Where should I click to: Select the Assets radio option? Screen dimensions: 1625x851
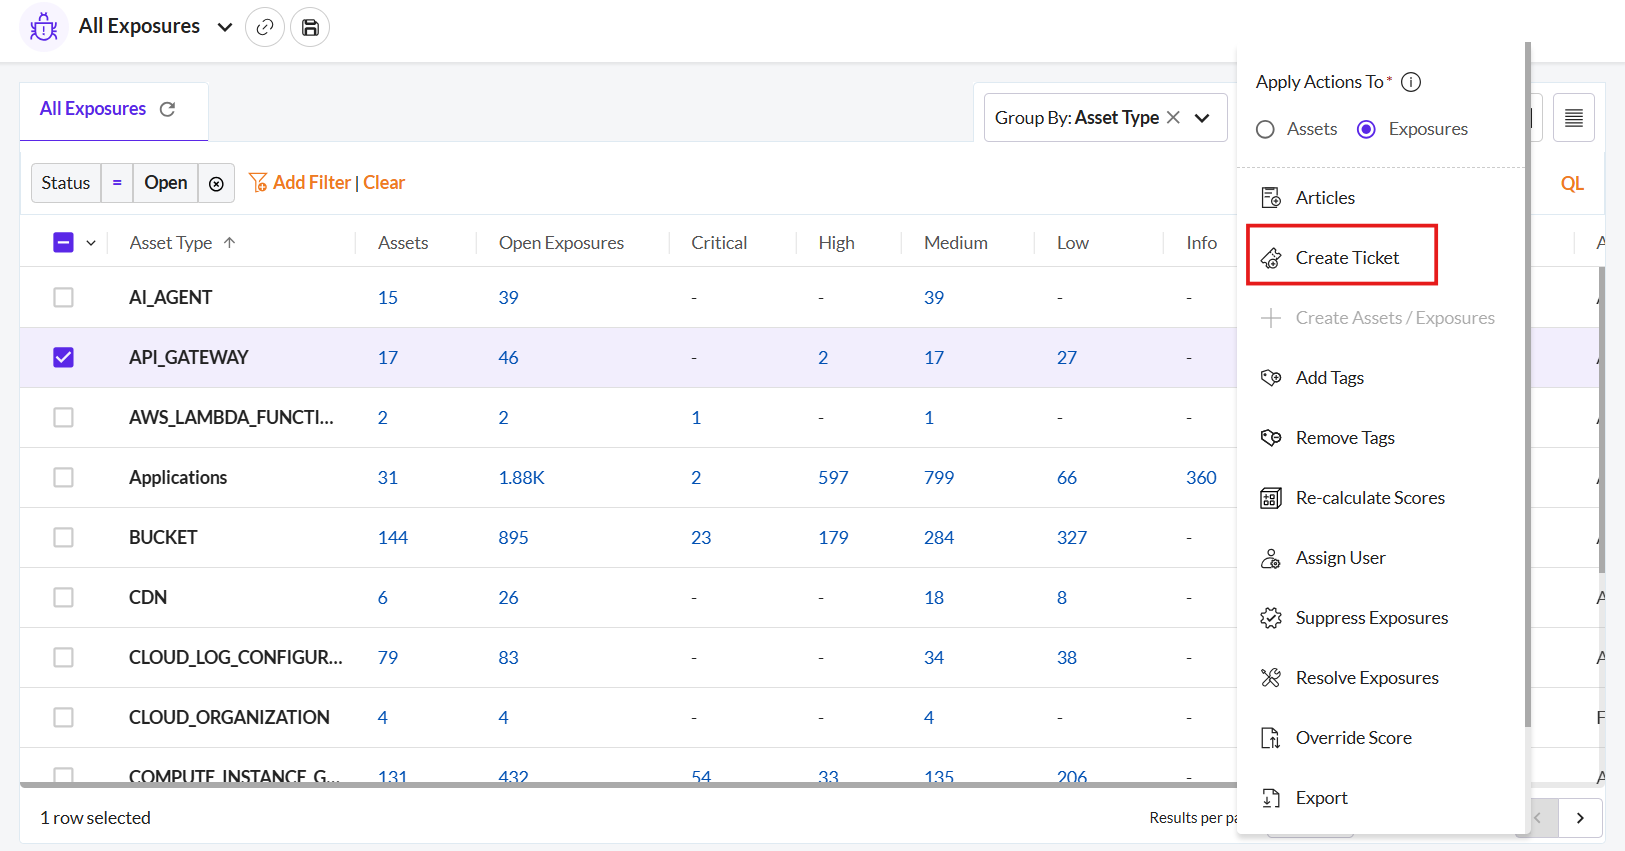[x=1265, y=129]
